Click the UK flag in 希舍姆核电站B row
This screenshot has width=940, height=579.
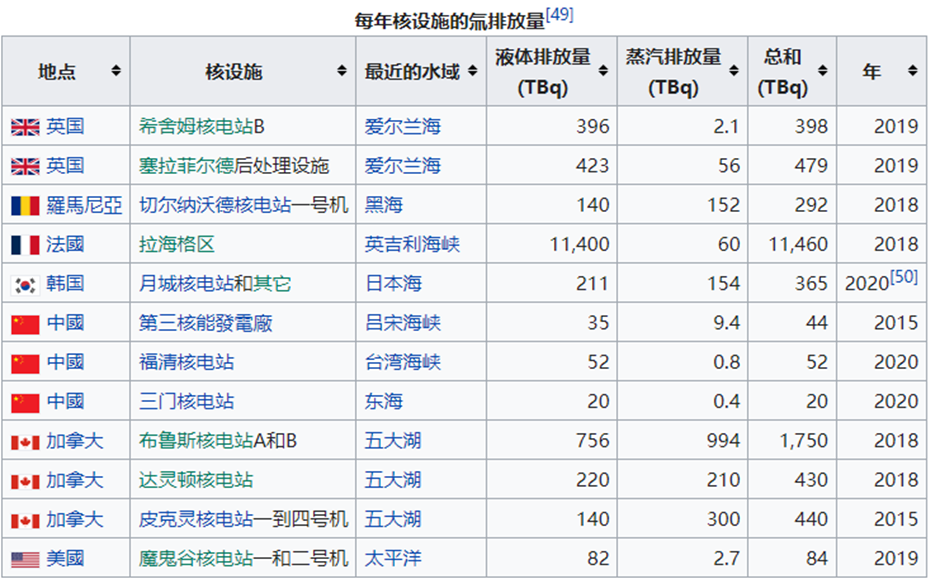25,127
